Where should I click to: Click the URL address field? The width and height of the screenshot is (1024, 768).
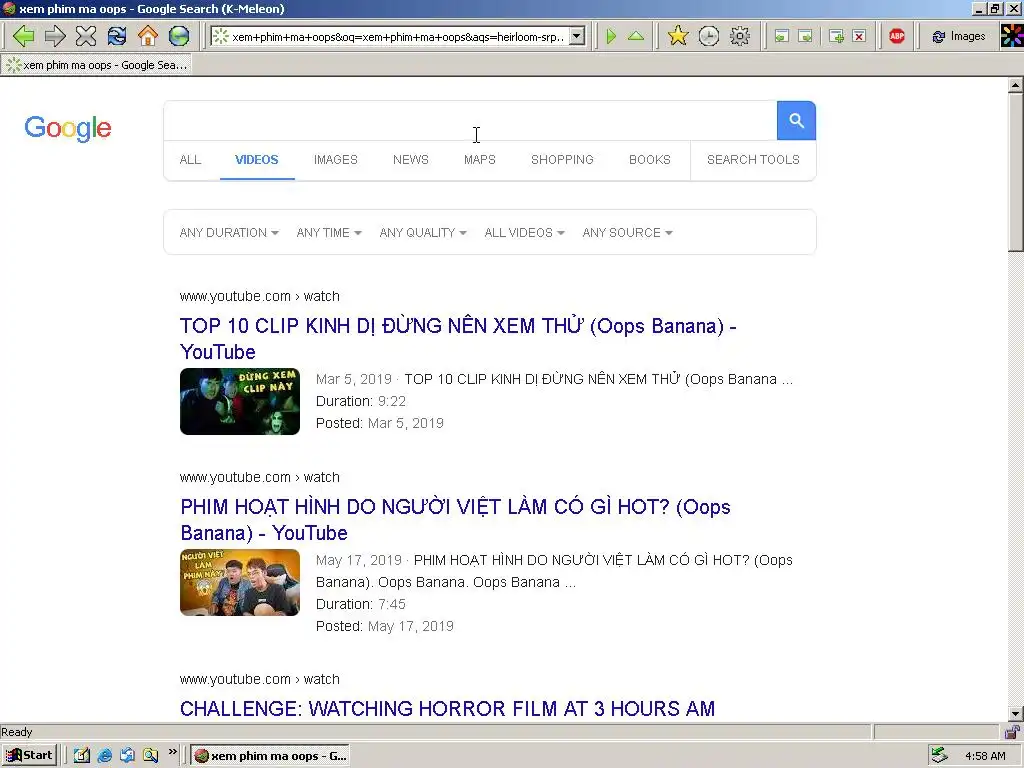[x=397, y=37]
